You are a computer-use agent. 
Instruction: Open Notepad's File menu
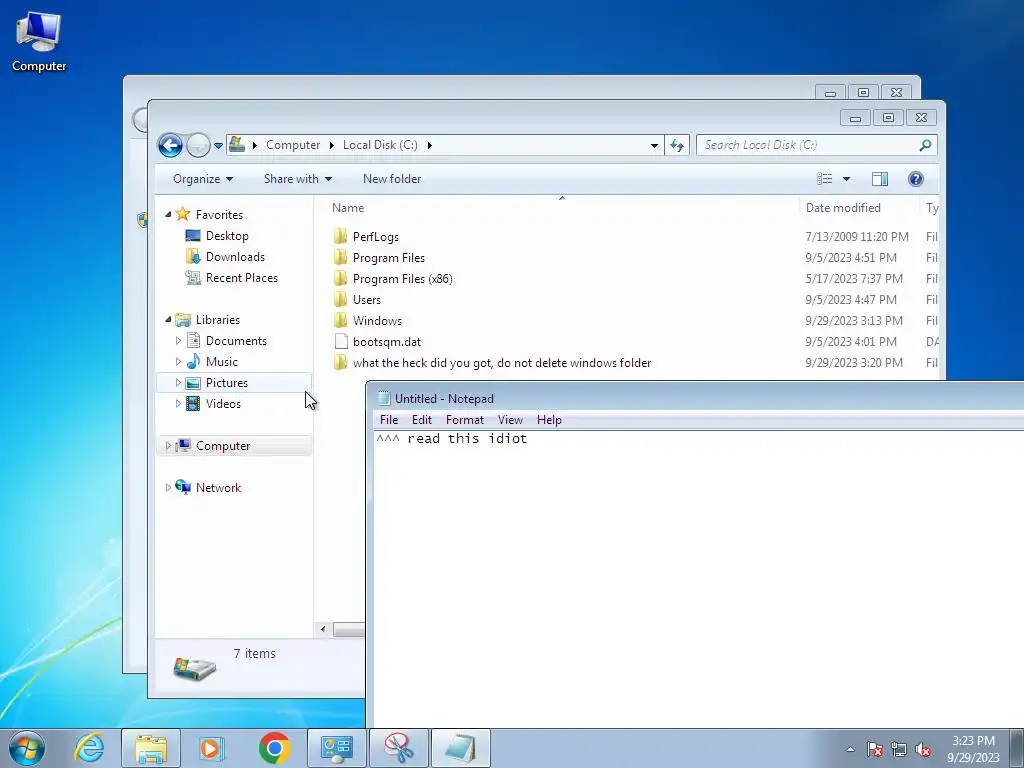coord(389,420)
